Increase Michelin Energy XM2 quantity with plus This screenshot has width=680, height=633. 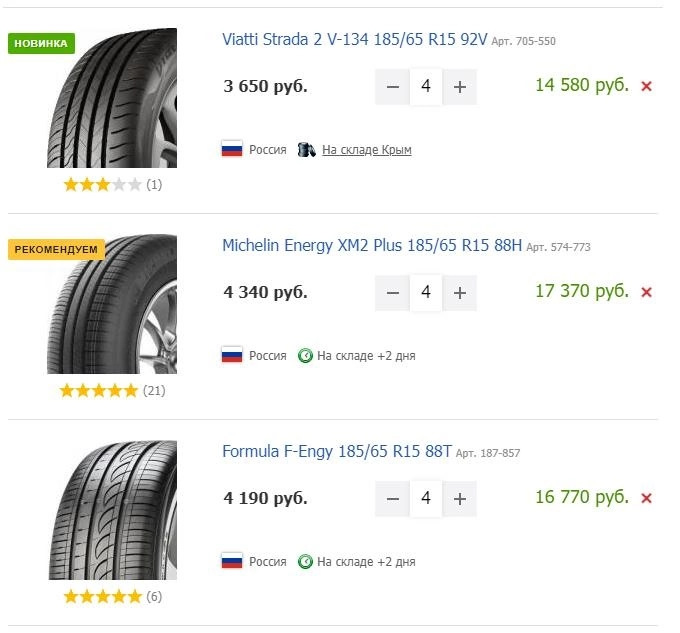[460, 293]
